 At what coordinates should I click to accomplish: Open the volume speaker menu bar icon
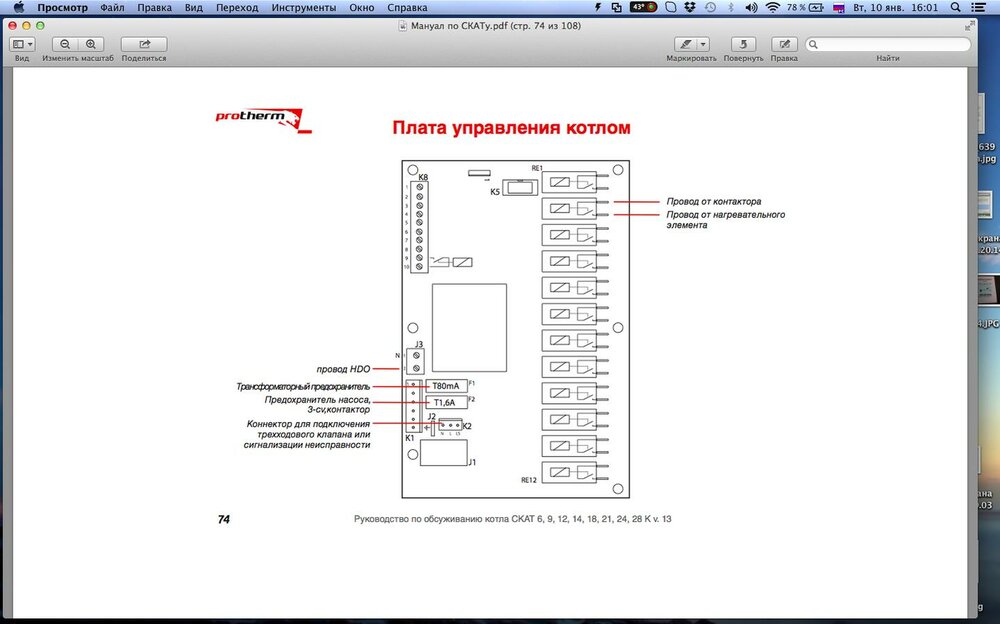751,8
